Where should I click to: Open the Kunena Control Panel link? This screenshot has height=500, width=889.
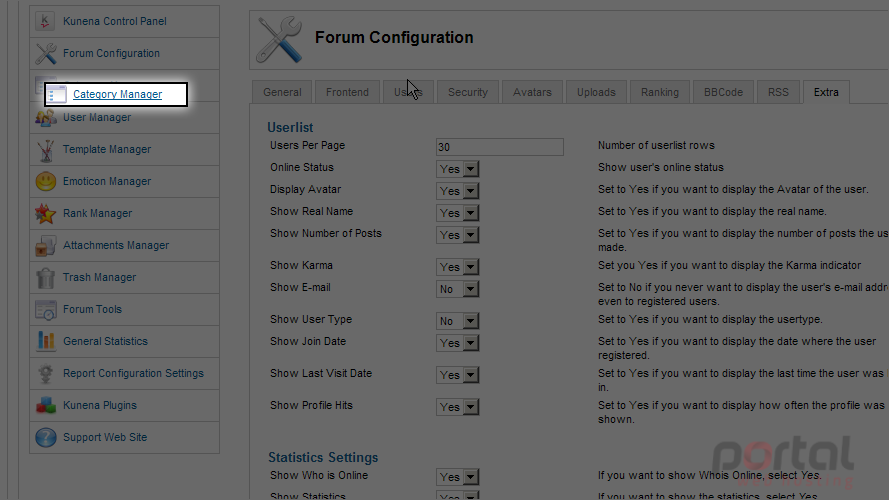(x=115, y=21)
